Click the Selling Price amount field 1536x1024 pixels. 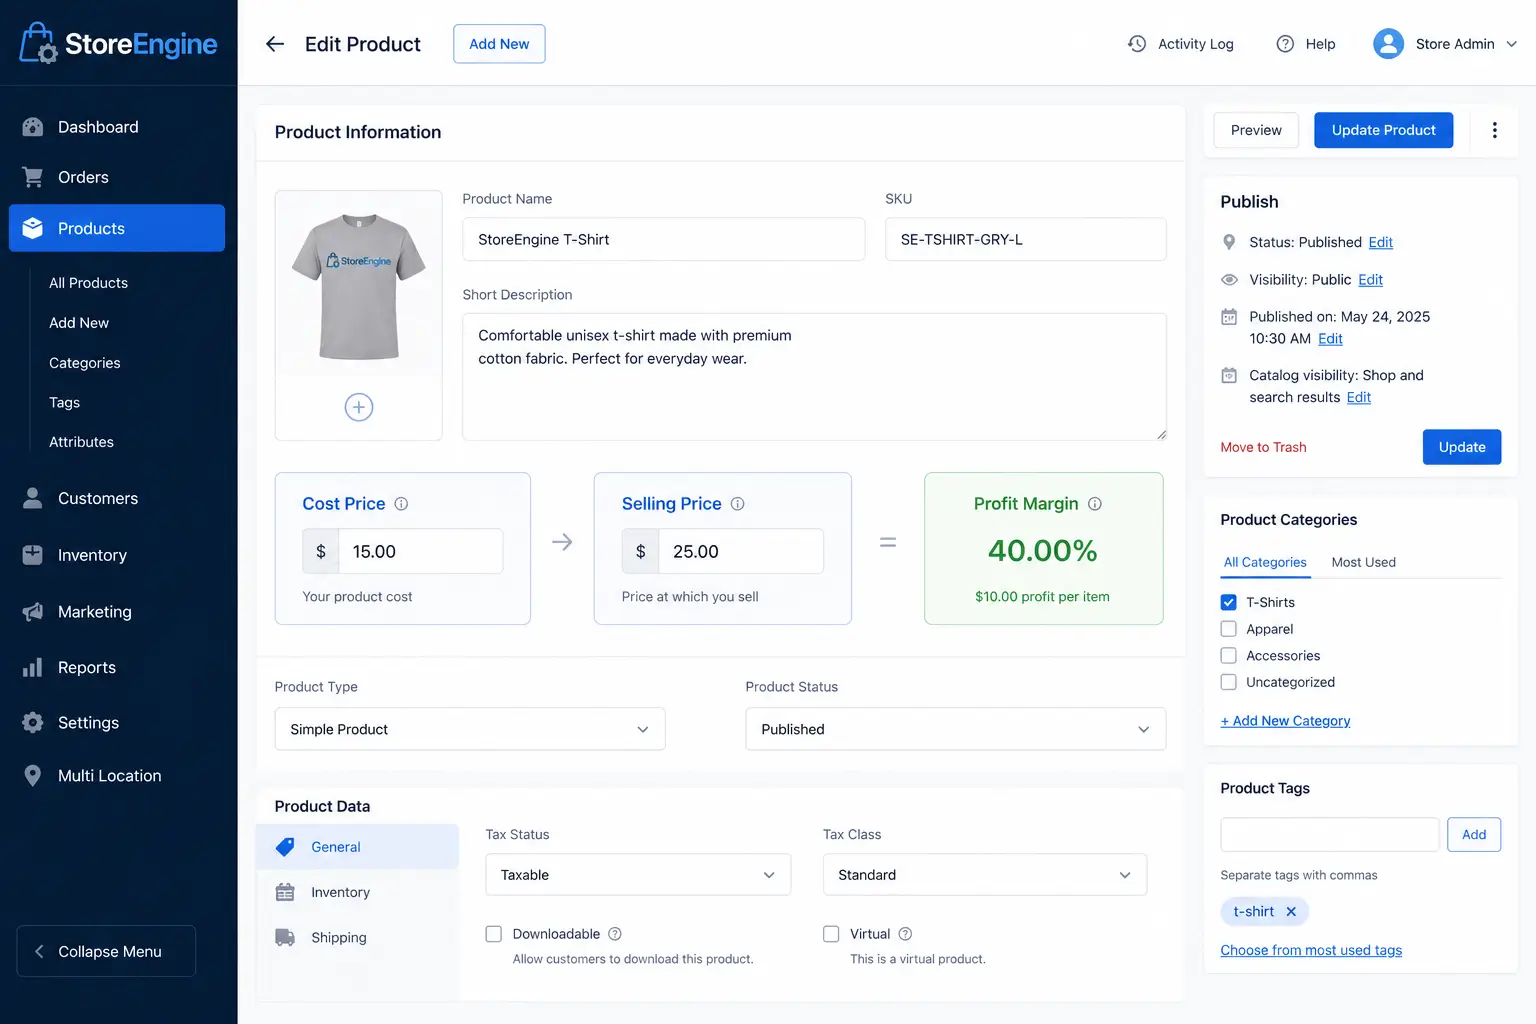pyautogui.click(x=740, y=551)
